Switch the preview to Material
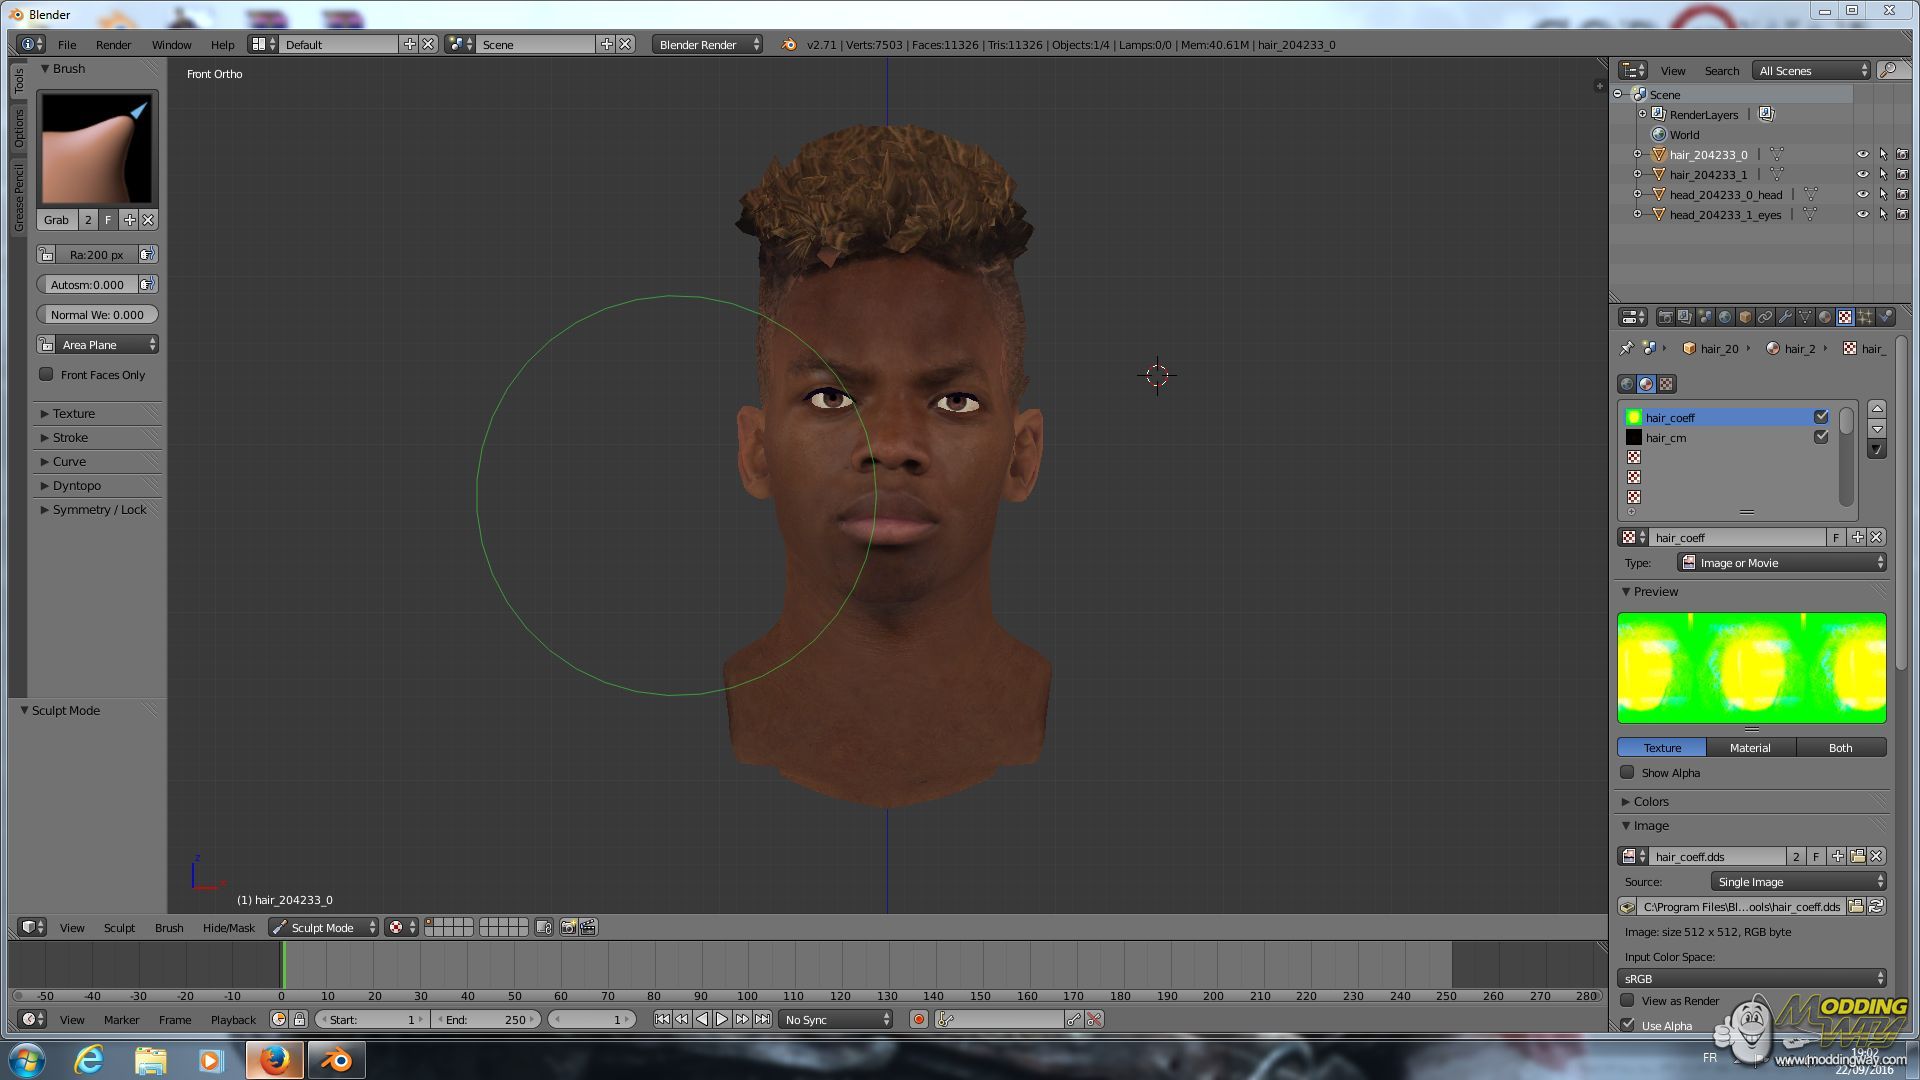The width and height of the screenshot is (1920, 1080). 1749,747
